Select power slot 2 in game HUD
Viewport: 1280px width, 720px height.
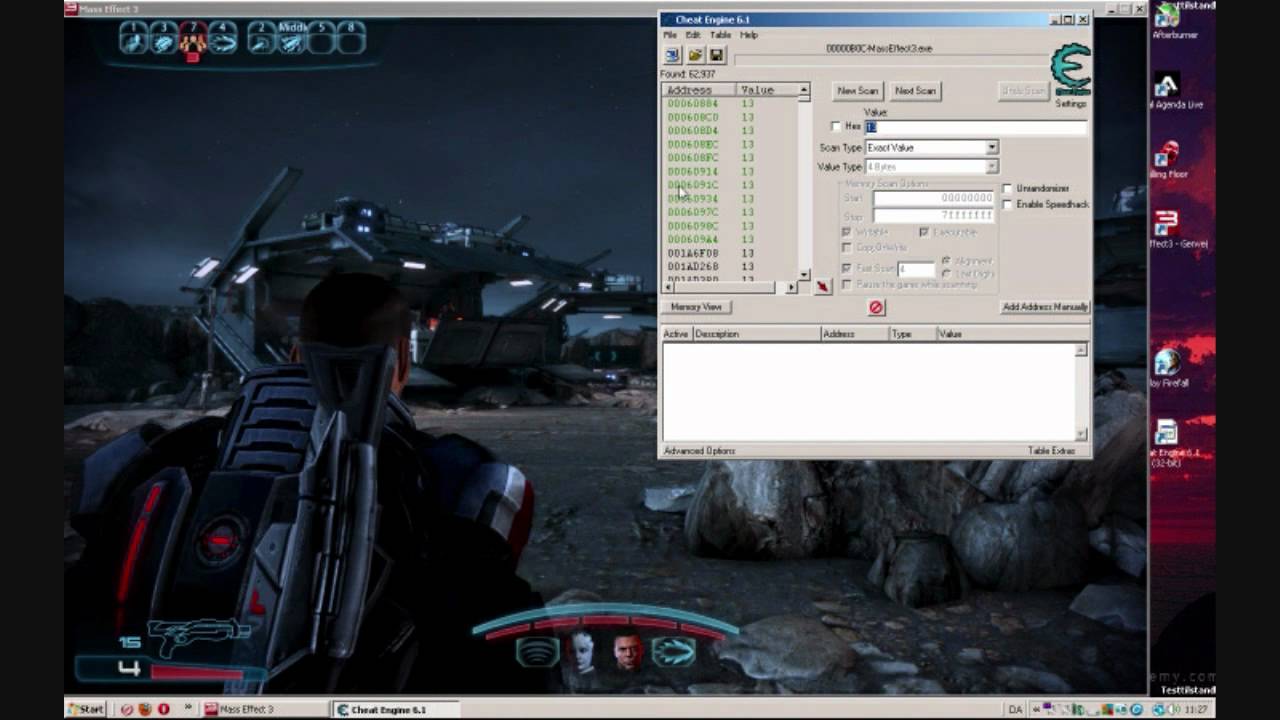[x=262, y=38]
